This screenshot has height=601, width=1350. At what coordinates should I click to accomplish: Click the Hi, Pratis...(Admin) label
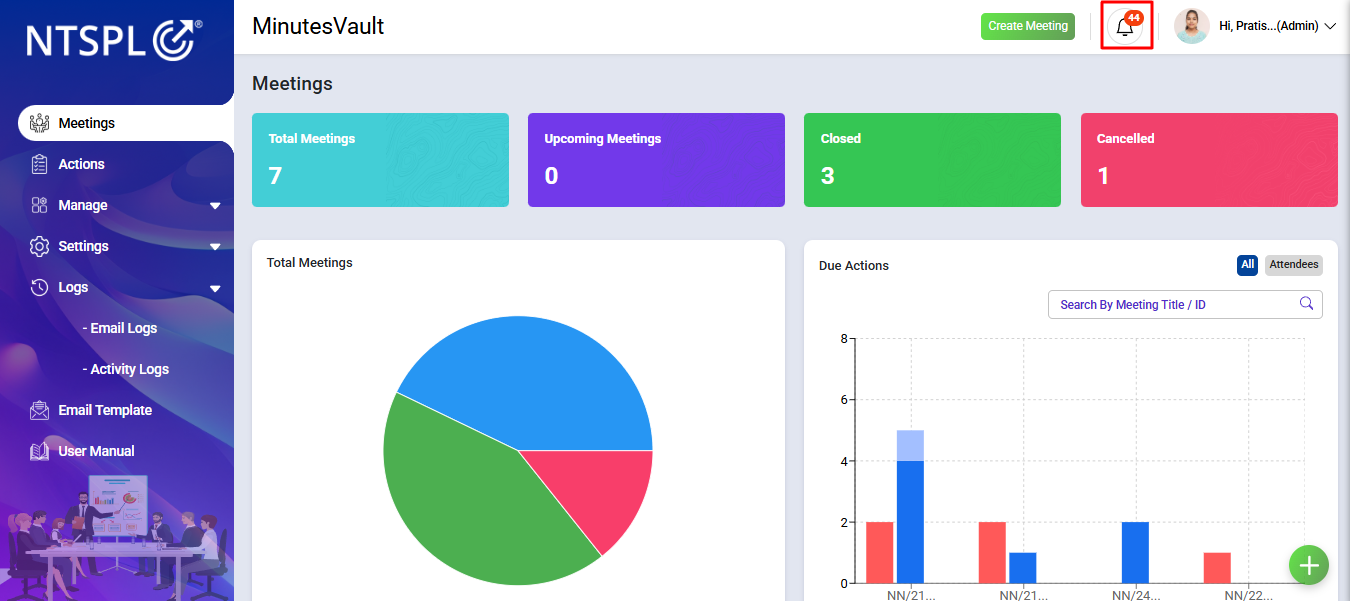[x=1269, y=26]
